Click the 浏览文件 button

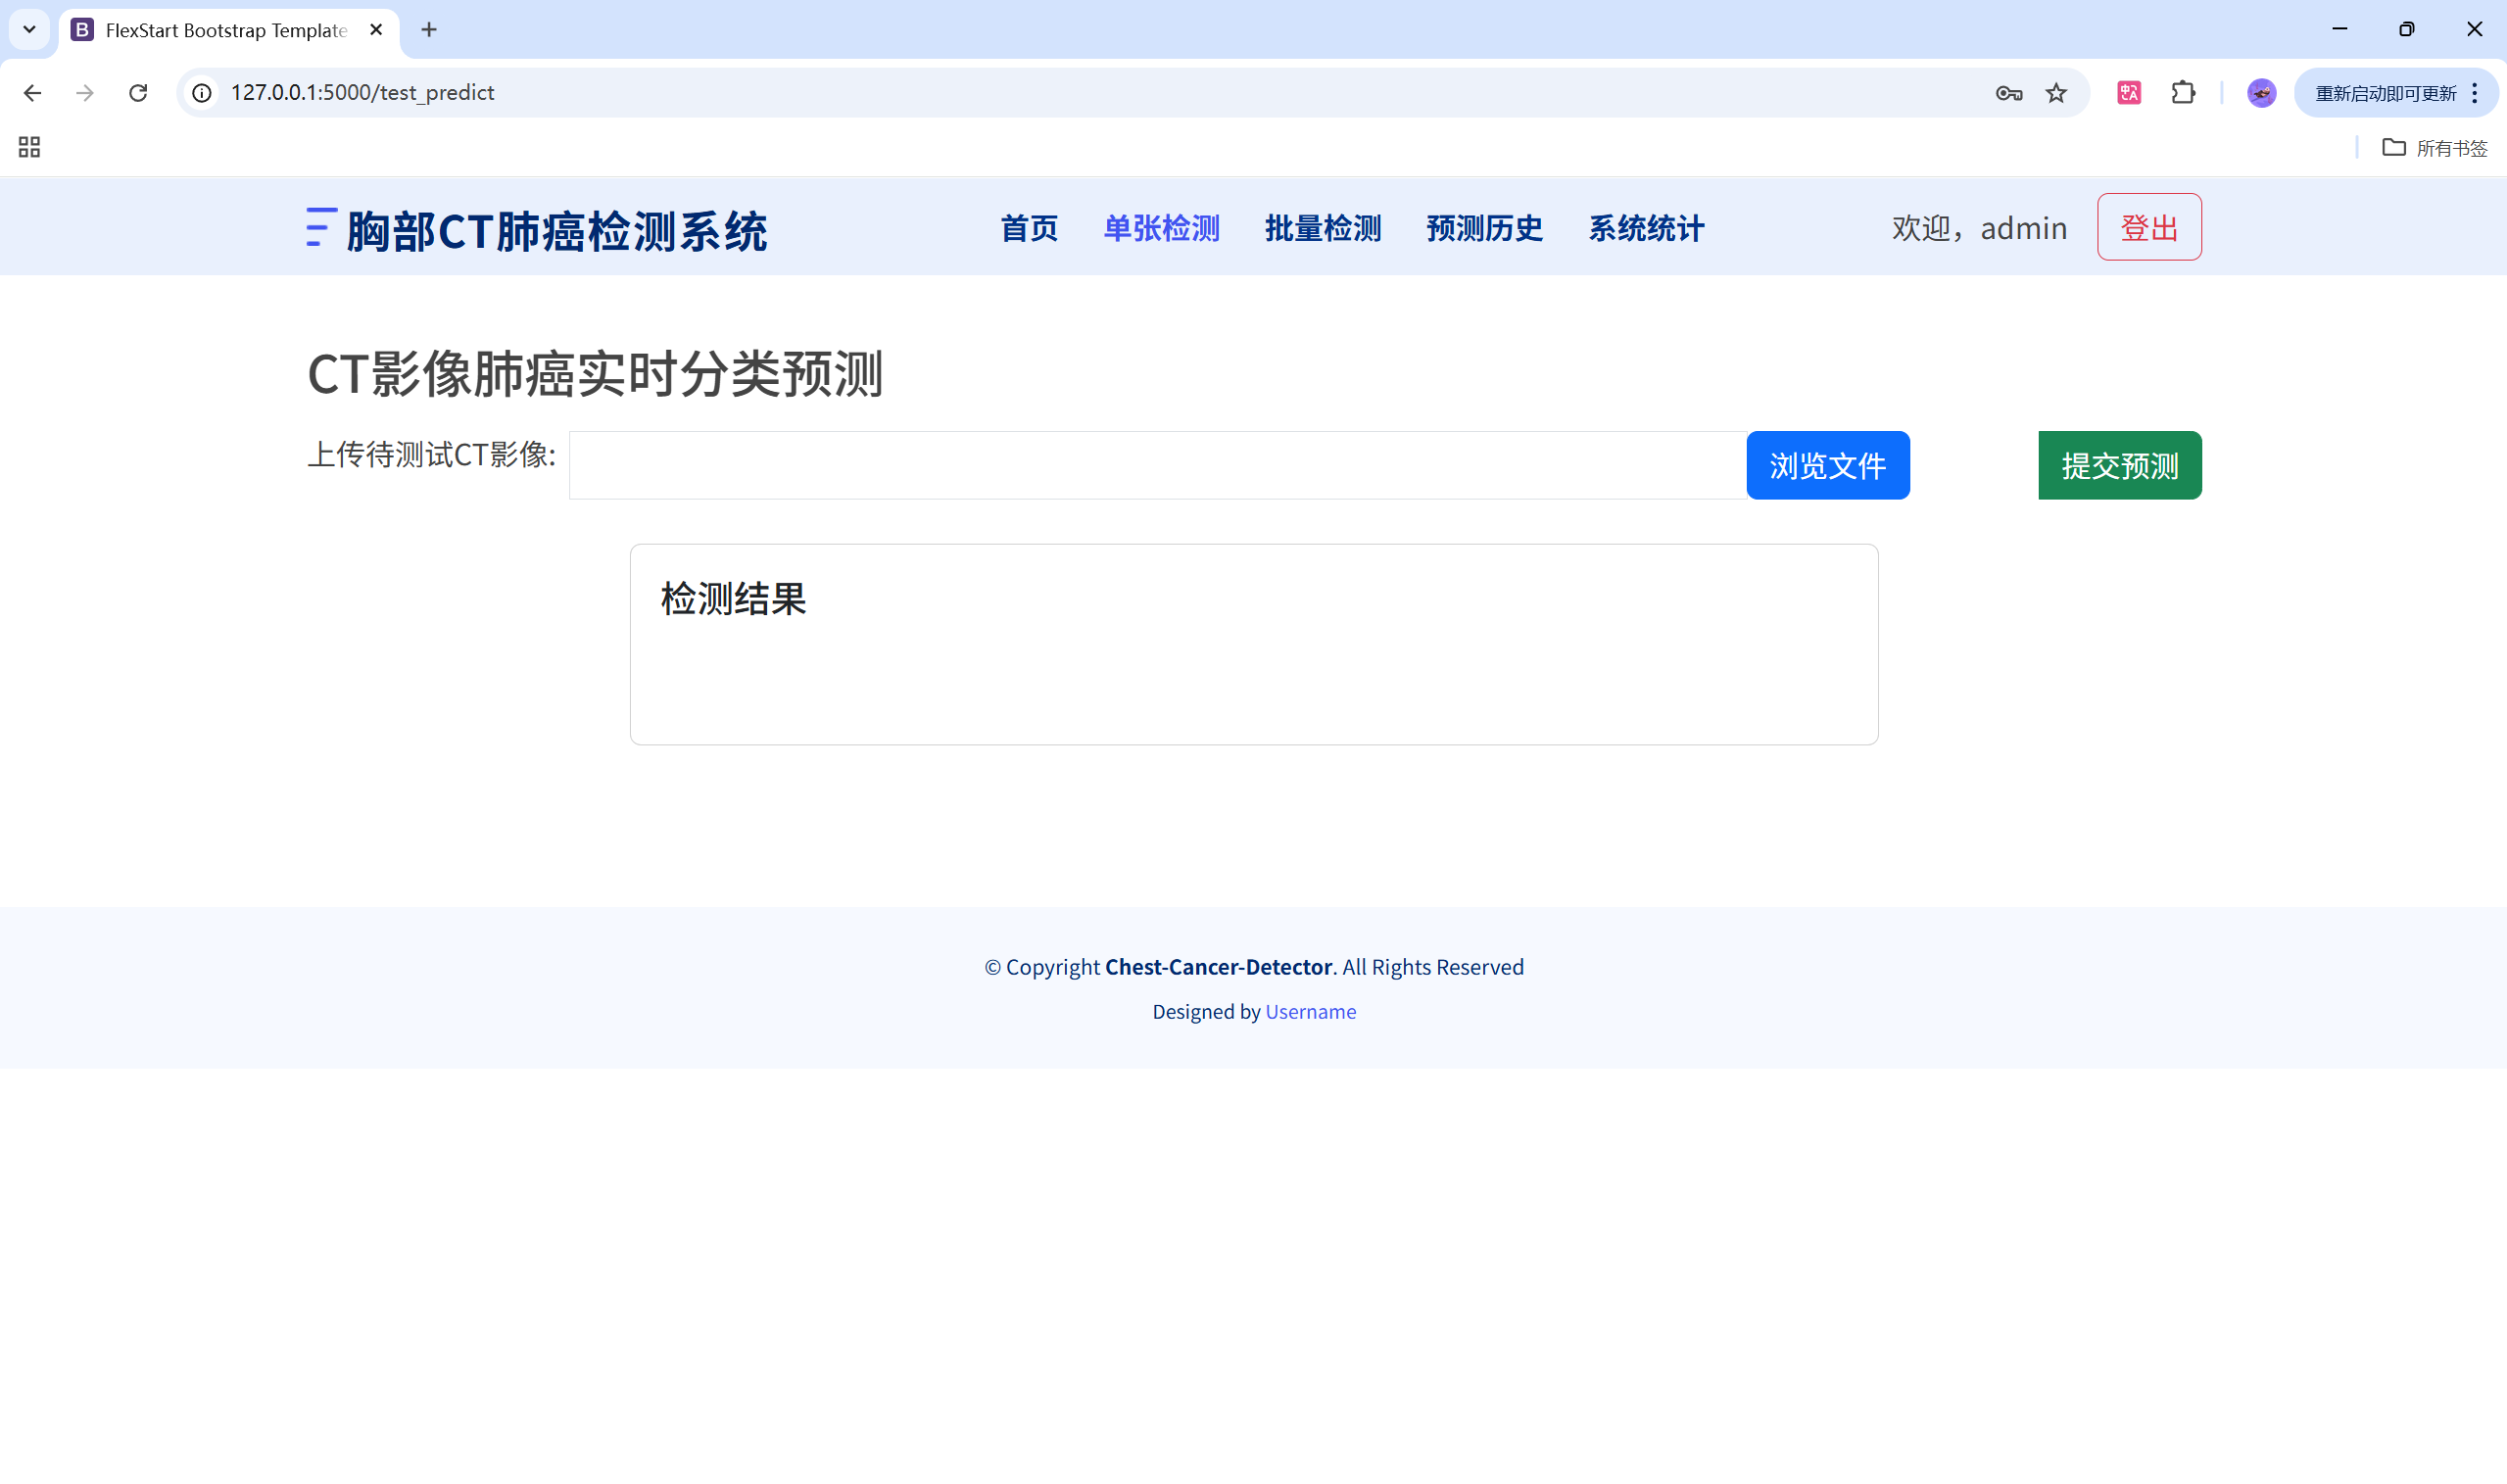tap(1827, 465)
